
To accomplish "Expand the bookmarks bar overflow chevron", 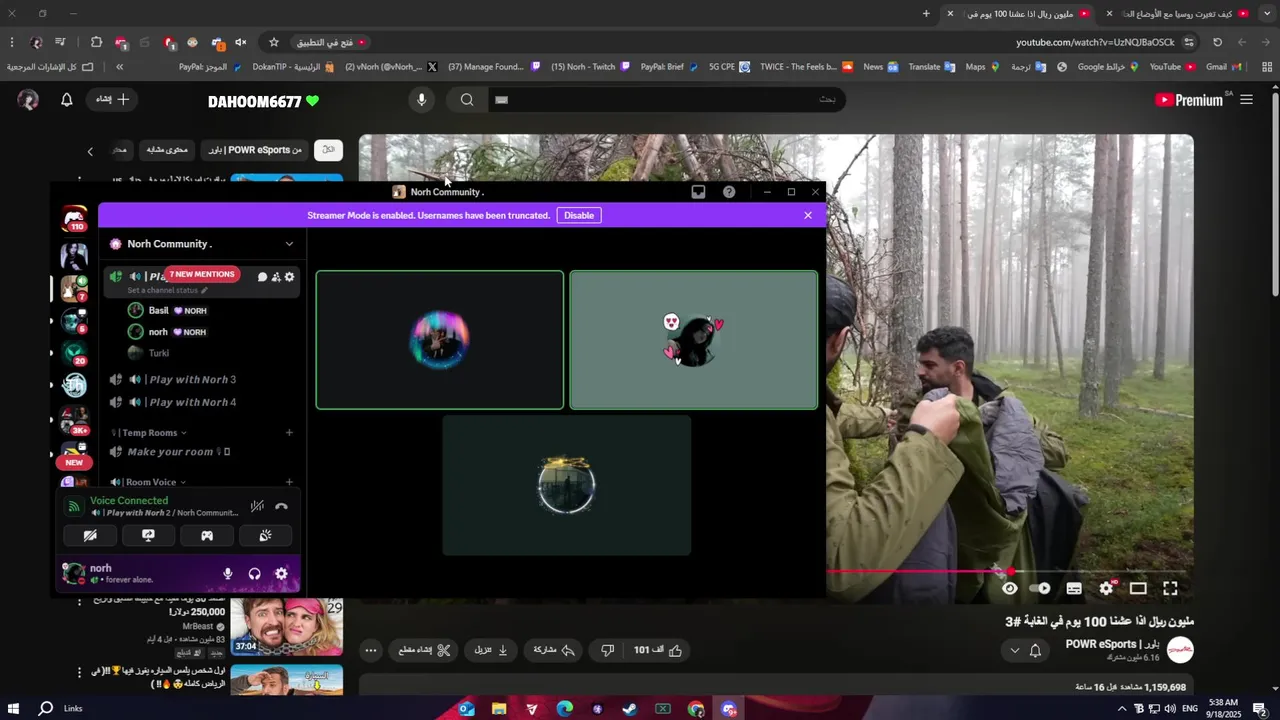I will click(x=119, y=67).
